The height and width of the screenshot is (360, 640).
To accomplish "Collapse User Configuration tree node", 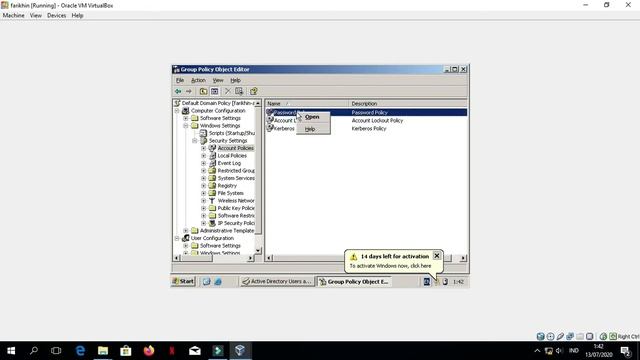I will 177,238.
